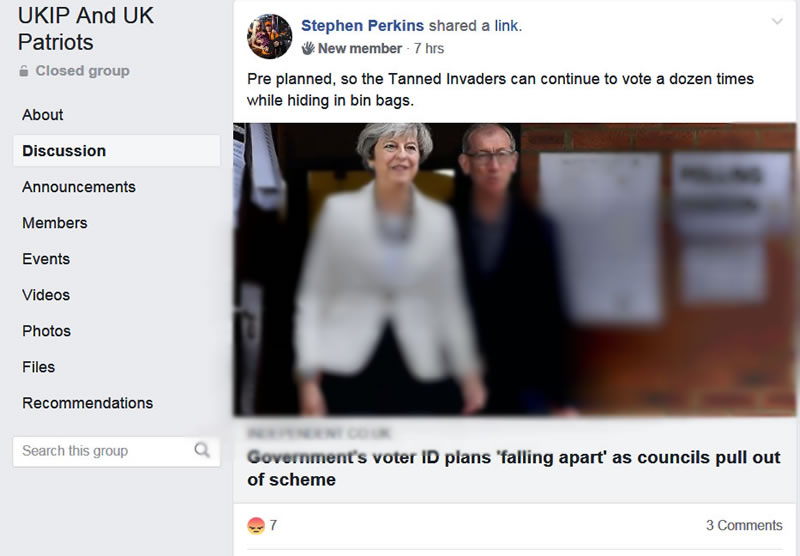Select the Discussion tab
The width and height of the screenshot is (800, 556).
[64, 151]
